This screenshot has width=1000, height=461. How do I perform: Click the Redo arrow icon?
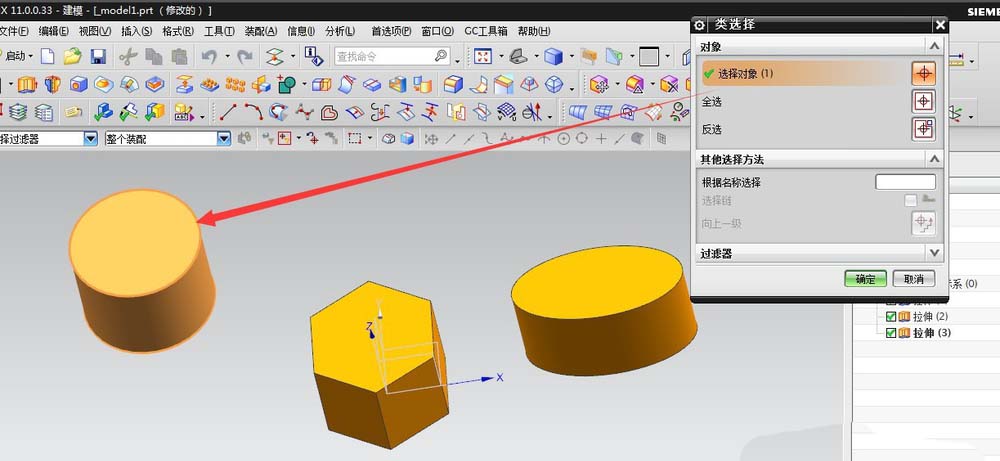245,56
